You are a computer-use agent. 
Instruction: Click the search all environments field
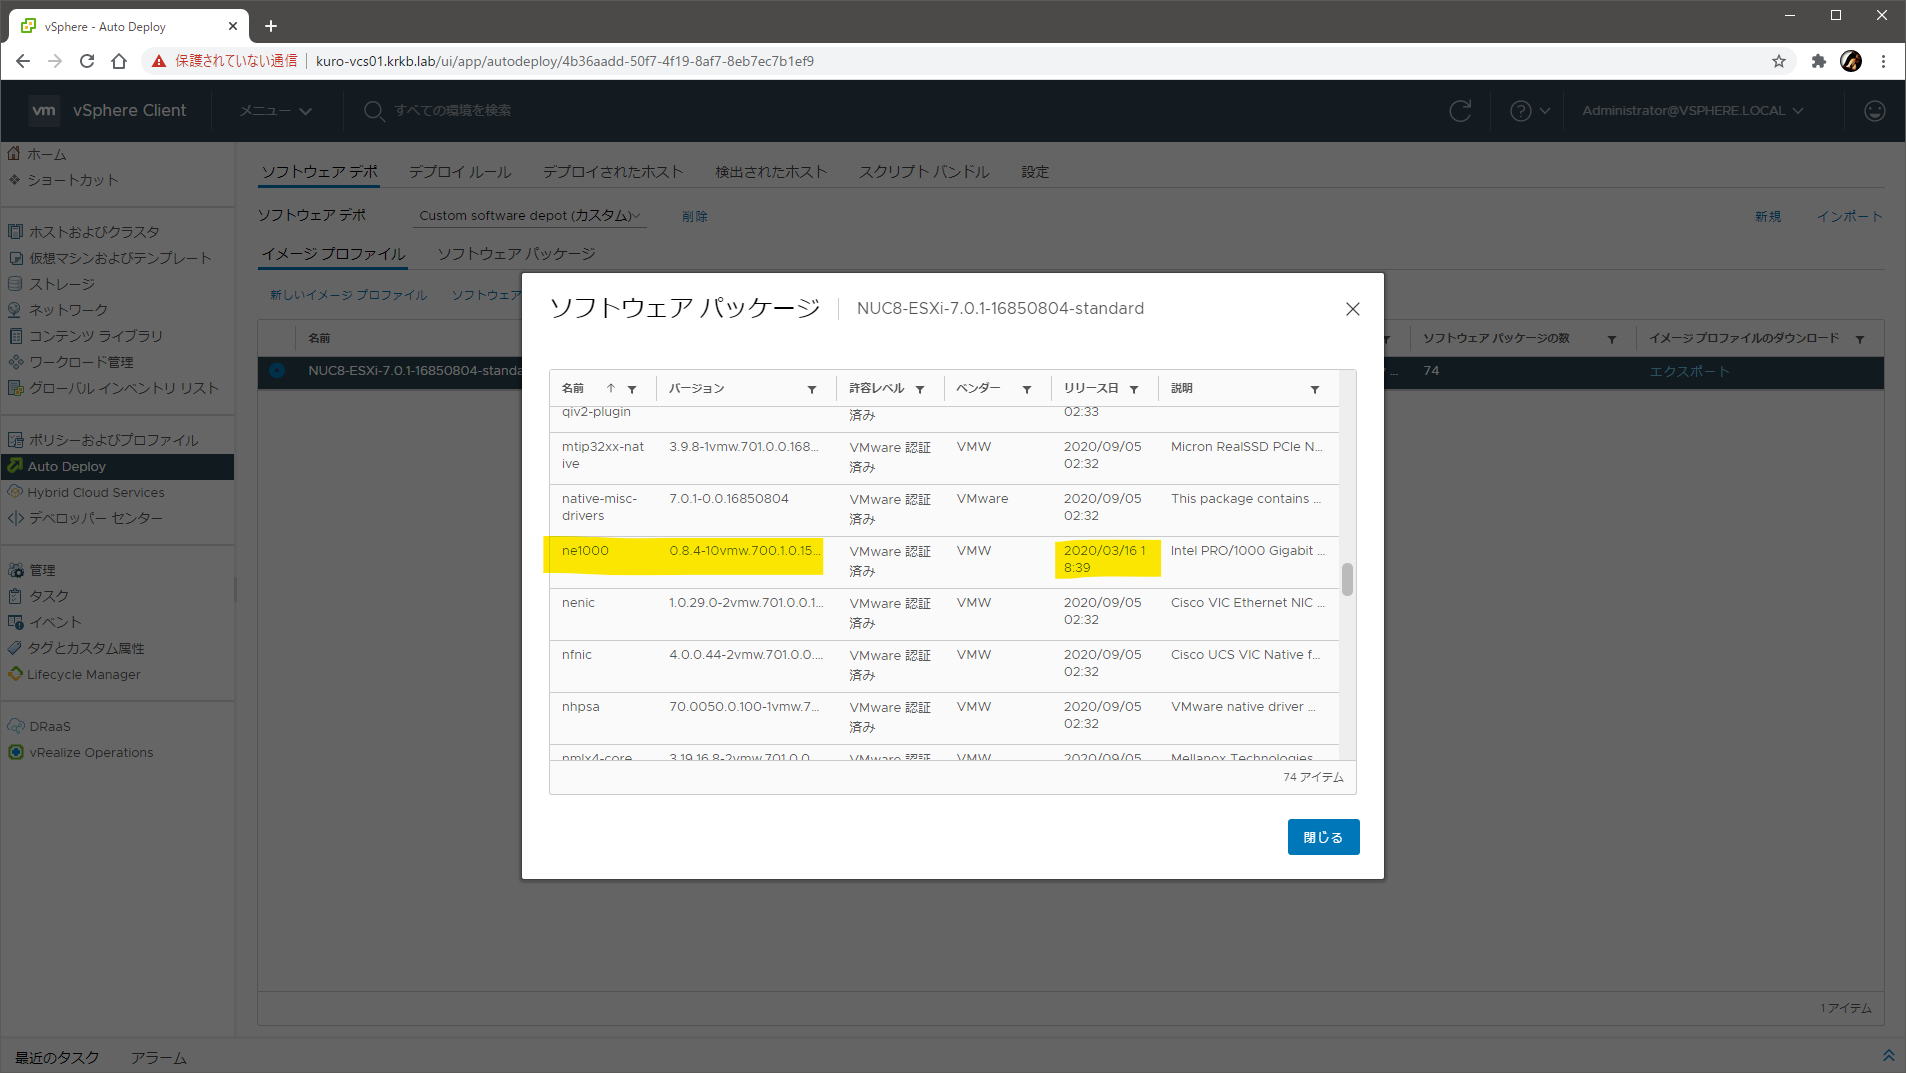(452, 111)
